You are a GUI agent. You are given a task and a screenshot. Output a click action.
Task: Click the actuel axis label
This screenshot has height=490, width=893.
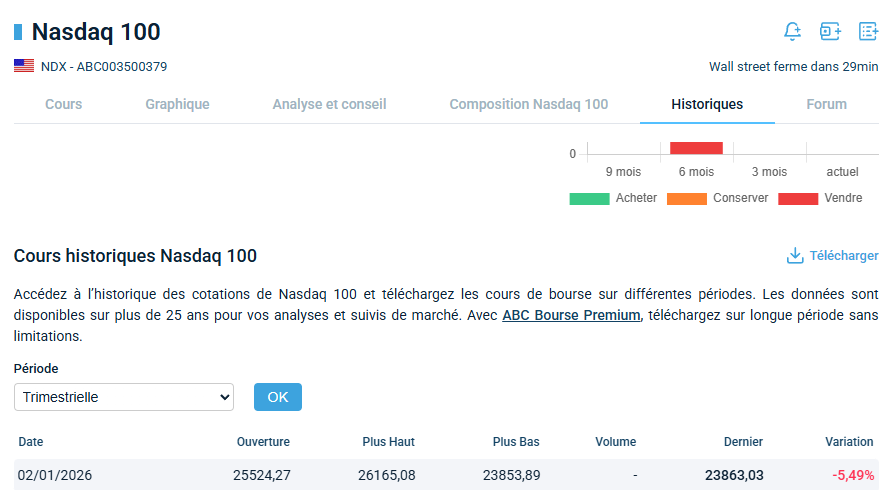(x=842, y=172)
